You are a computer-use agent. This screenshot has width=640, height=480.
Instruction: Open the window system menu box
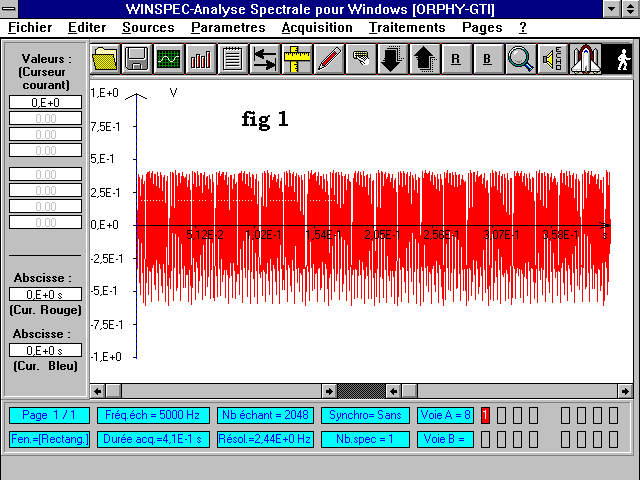tap(9, 9)
